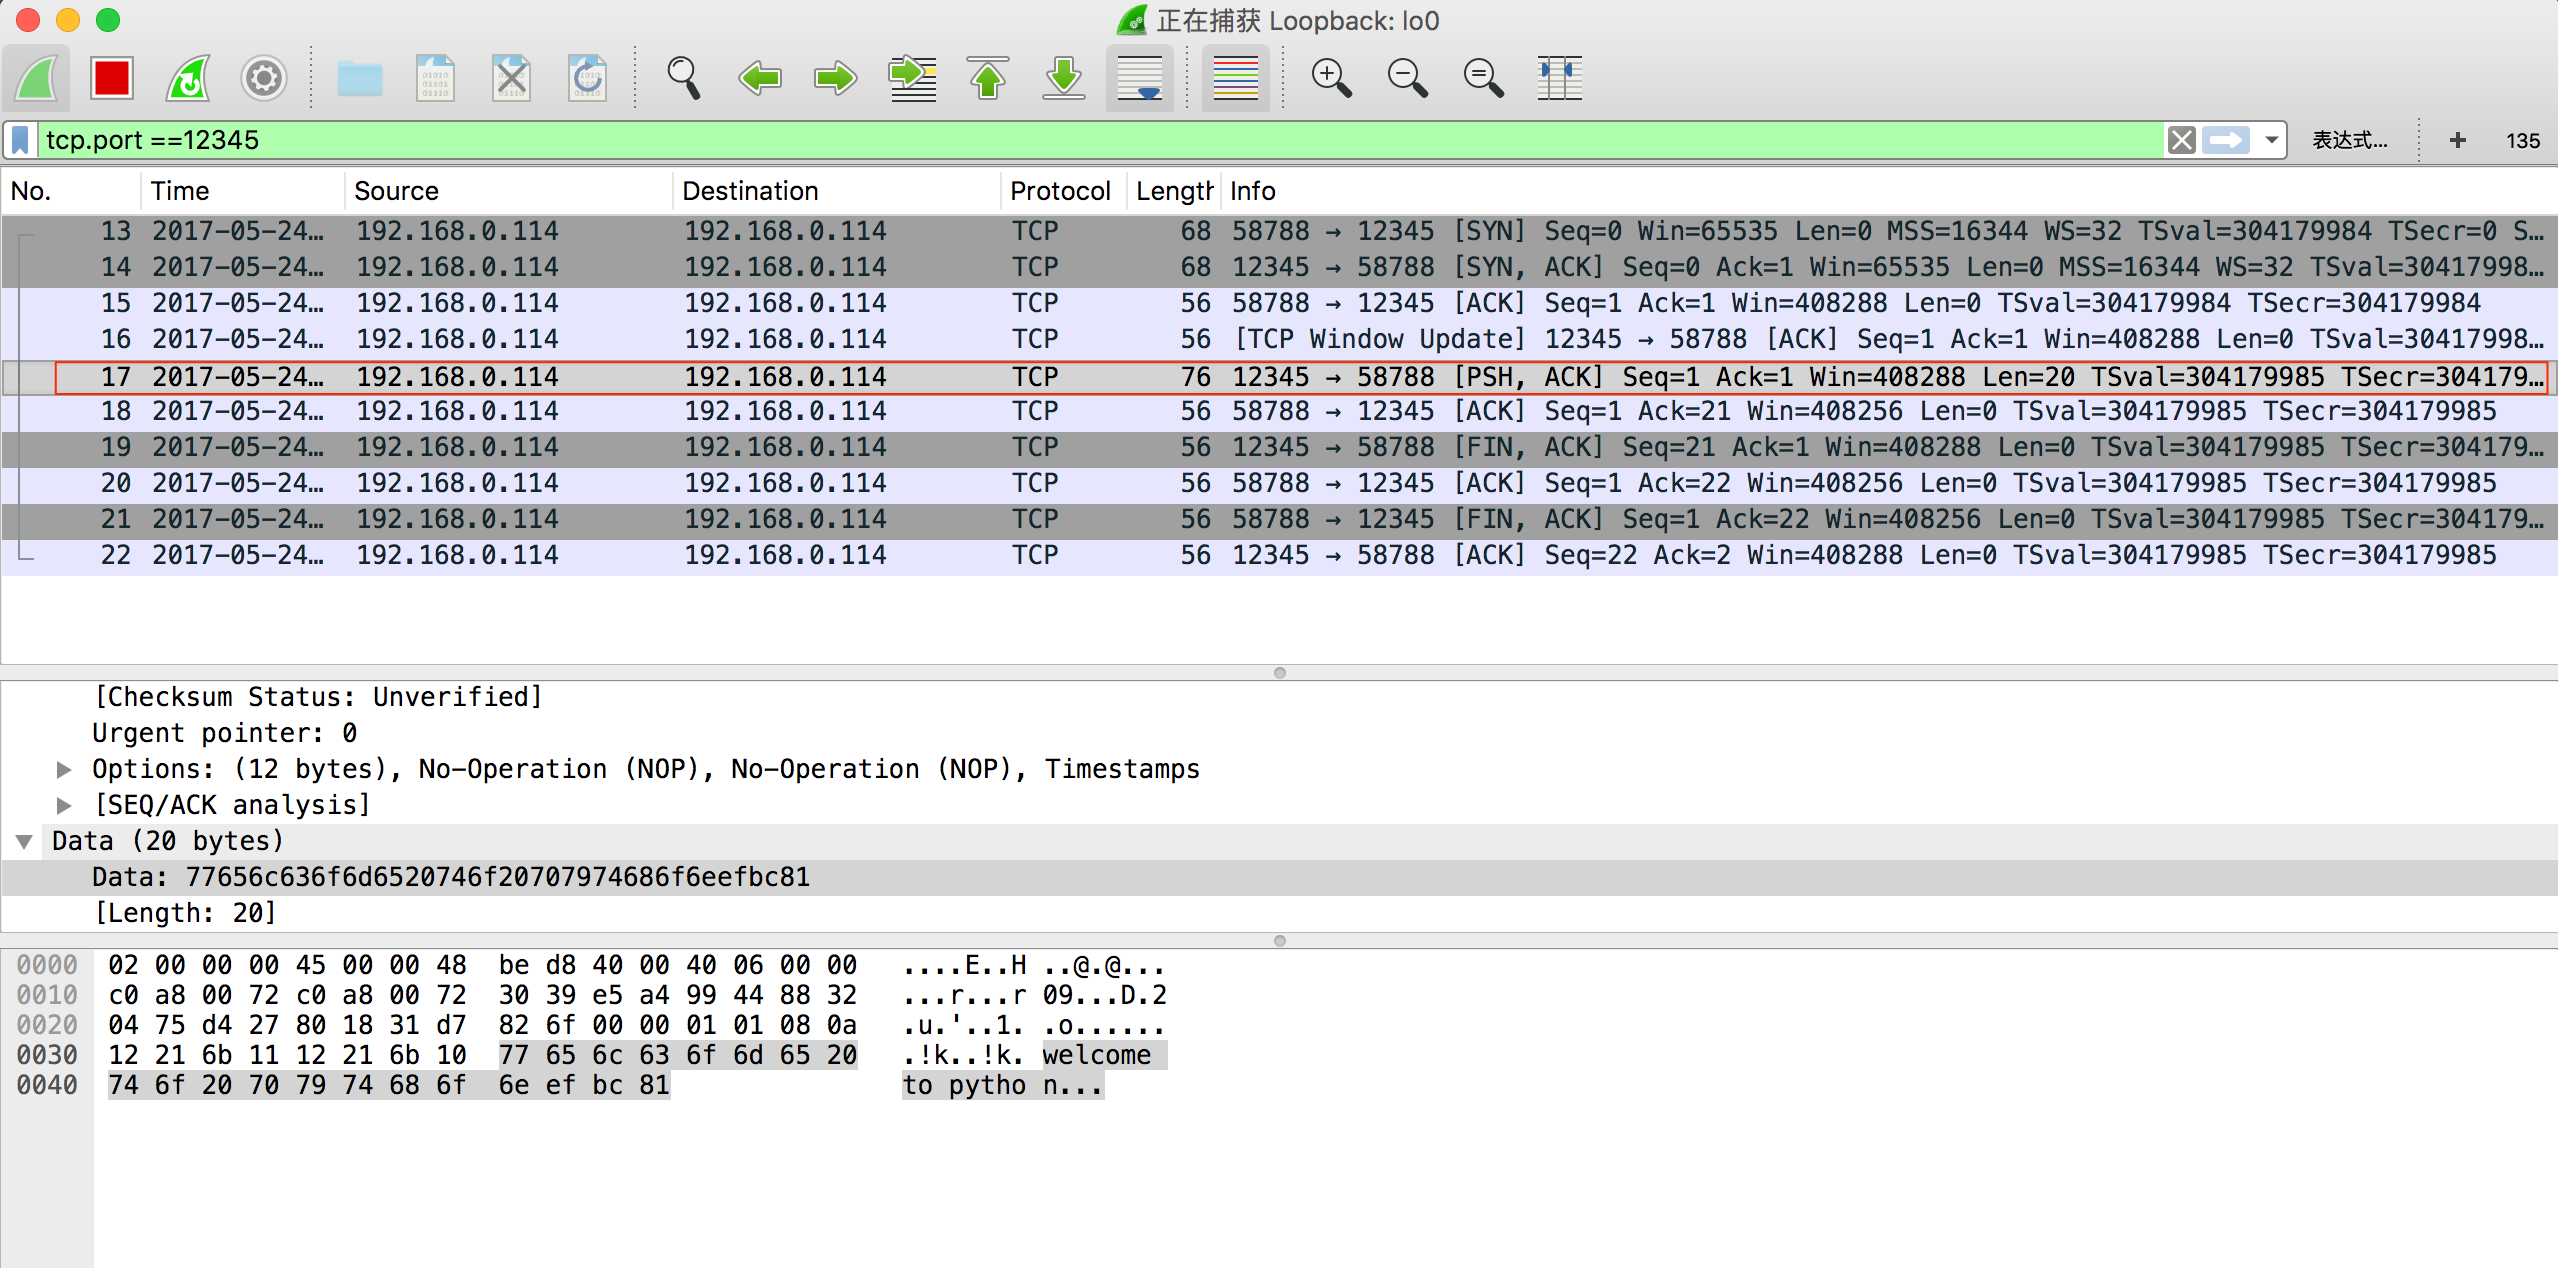
Task: Expand the SEQ/ACK analysis section
Action: (64, 805)
